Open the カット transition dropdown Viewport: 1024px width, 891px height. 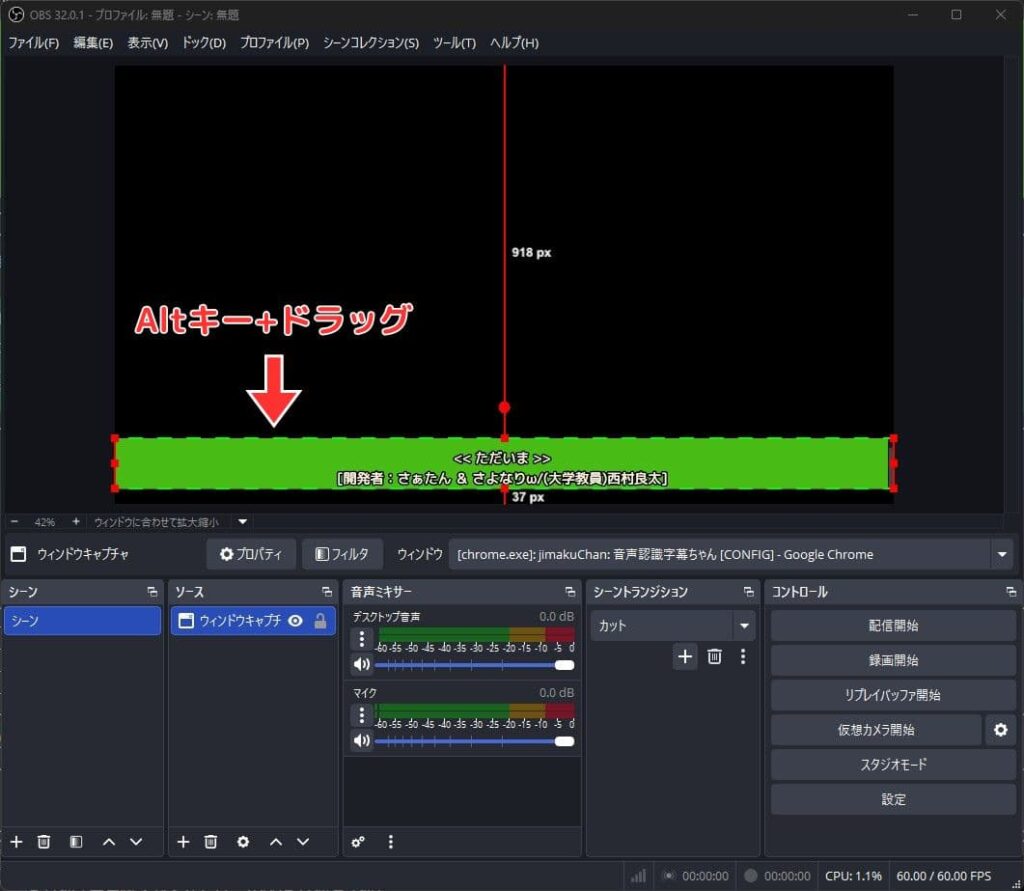pos(743,626)
